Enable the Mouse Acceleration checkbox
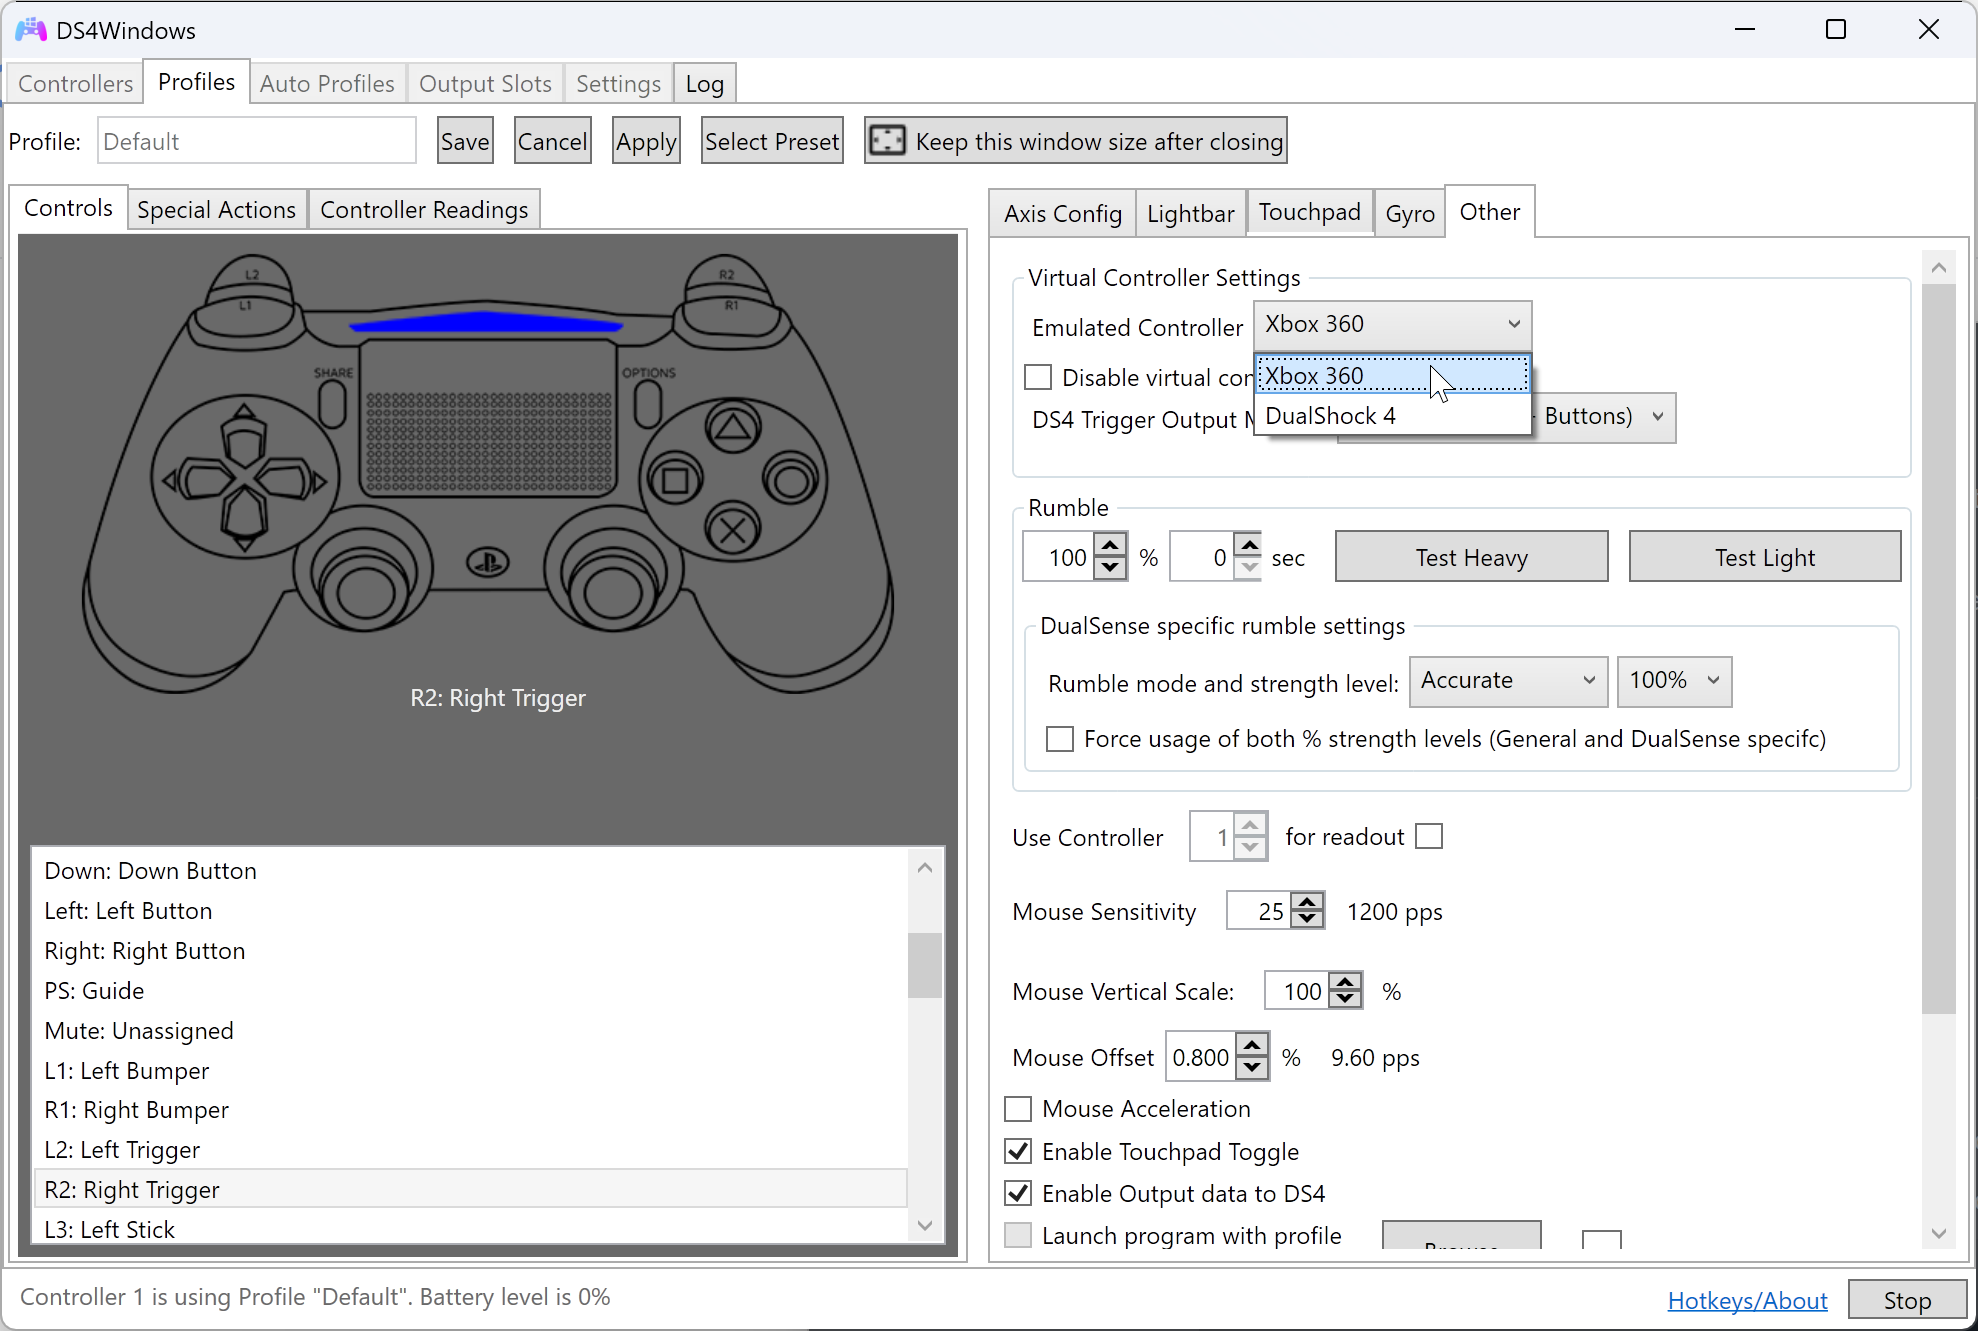This screenshot has width=1978, height=1331. click(1018, 1109)
